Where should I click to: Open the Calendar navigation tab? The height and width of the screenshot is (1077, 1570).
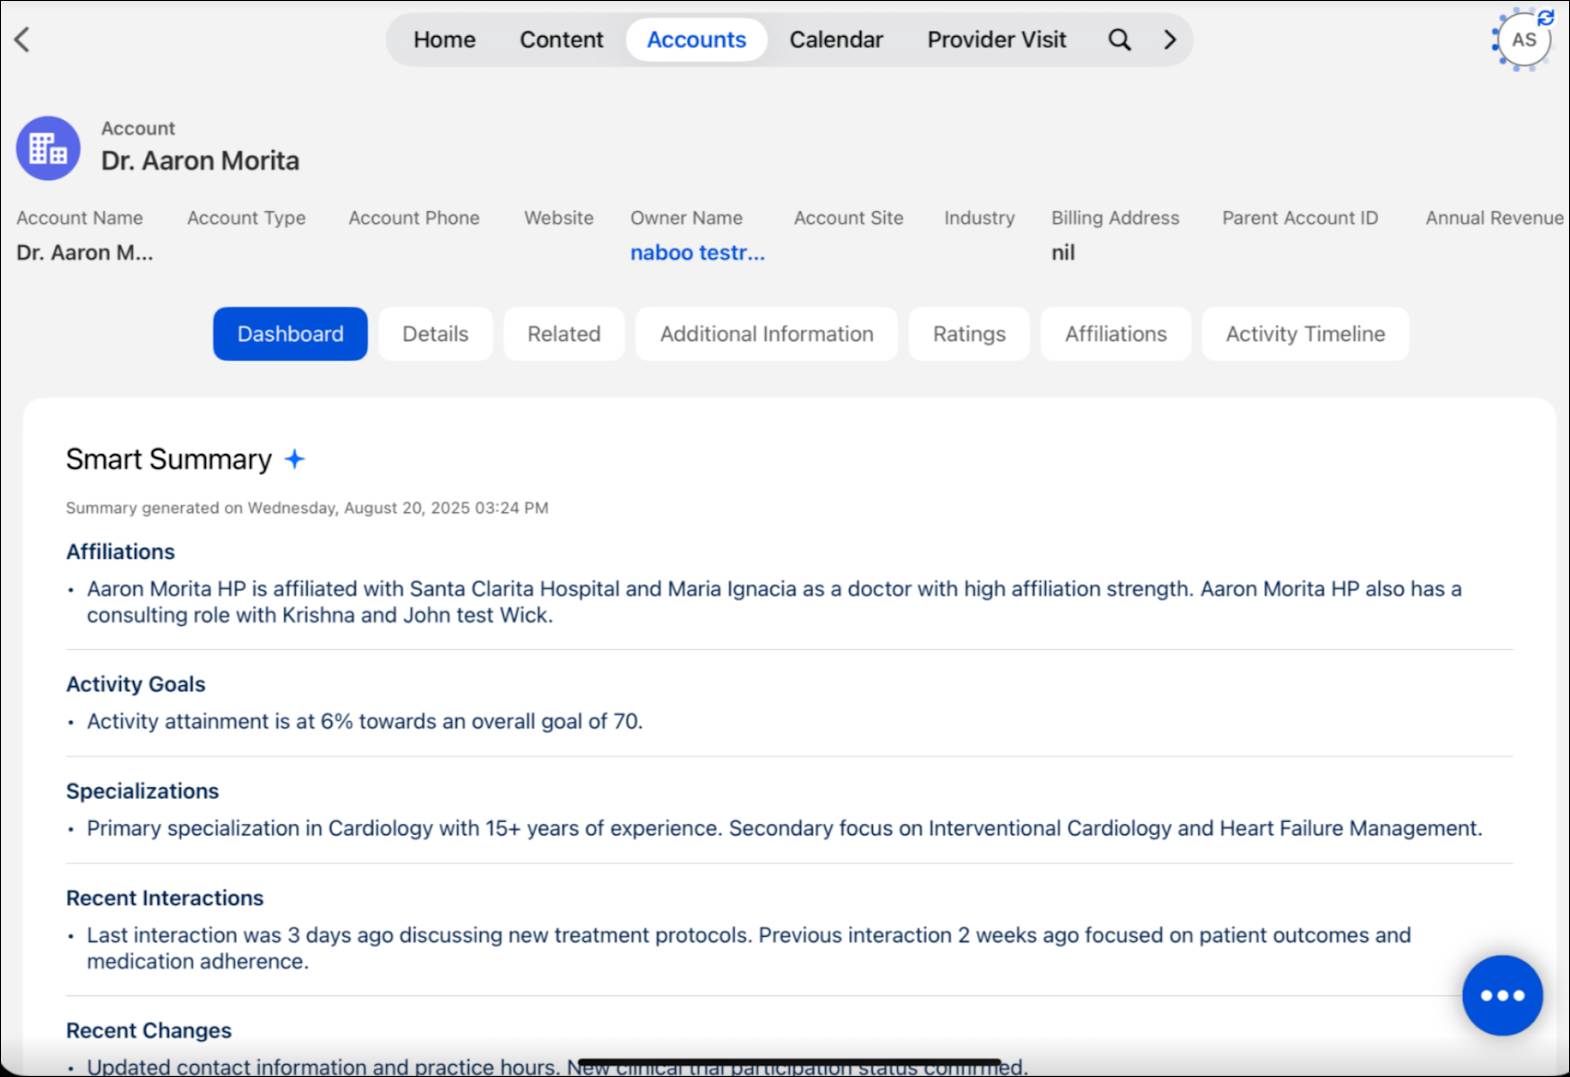click(x=836, y=40)
